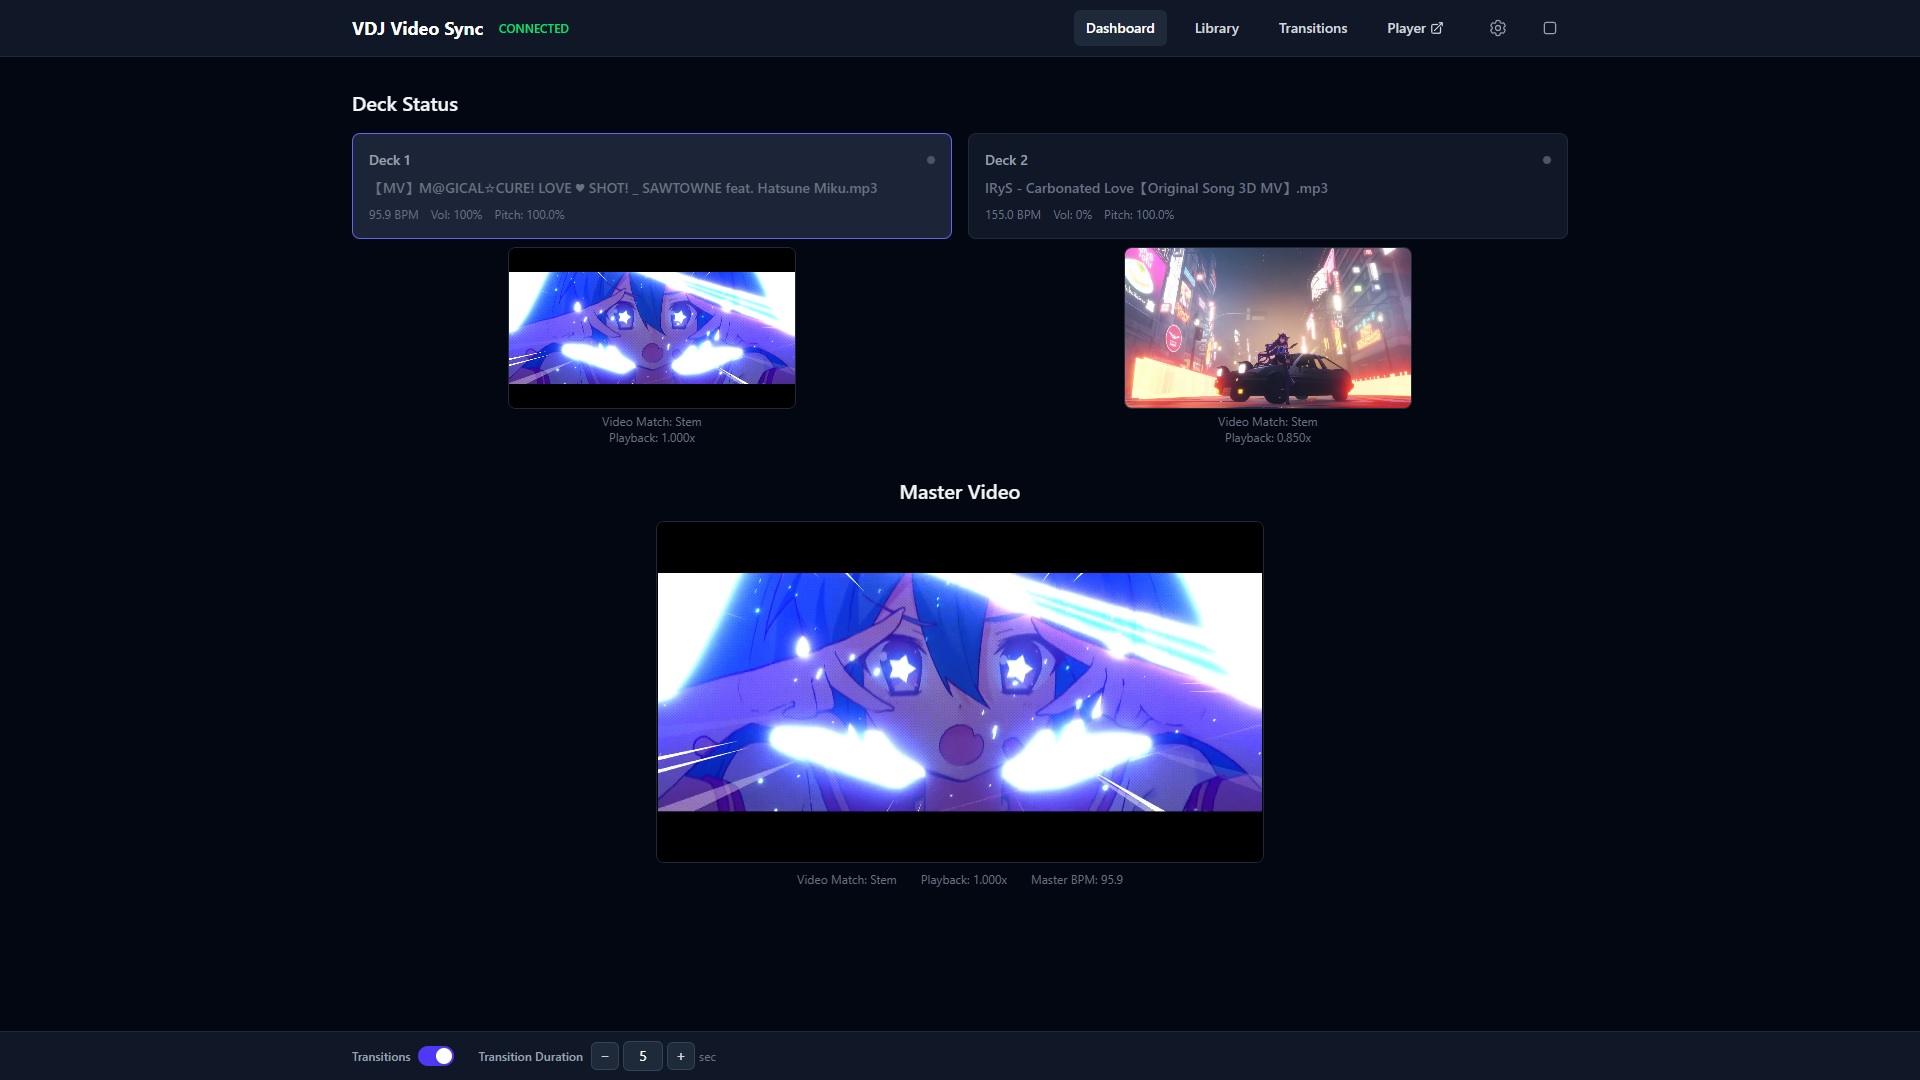Select the Deck 2 card
1920x1080 pixels.
[x=1267, y=186]
